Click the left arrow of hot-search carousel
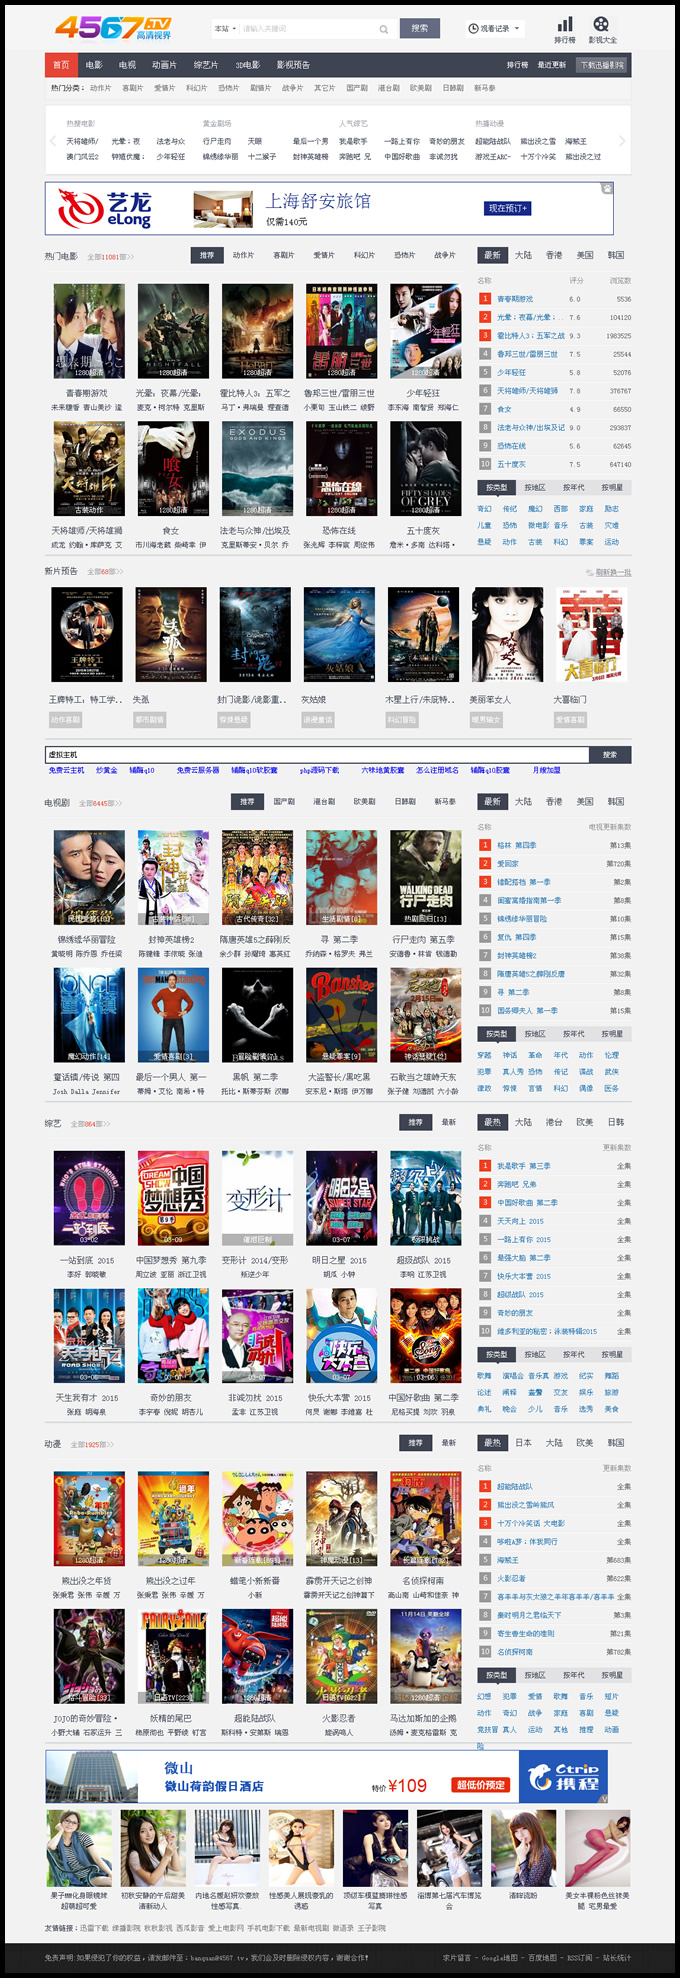Image resolution: width=680 pixels, height=1978 pixels. pyautogui.click(x=55, y=141)
